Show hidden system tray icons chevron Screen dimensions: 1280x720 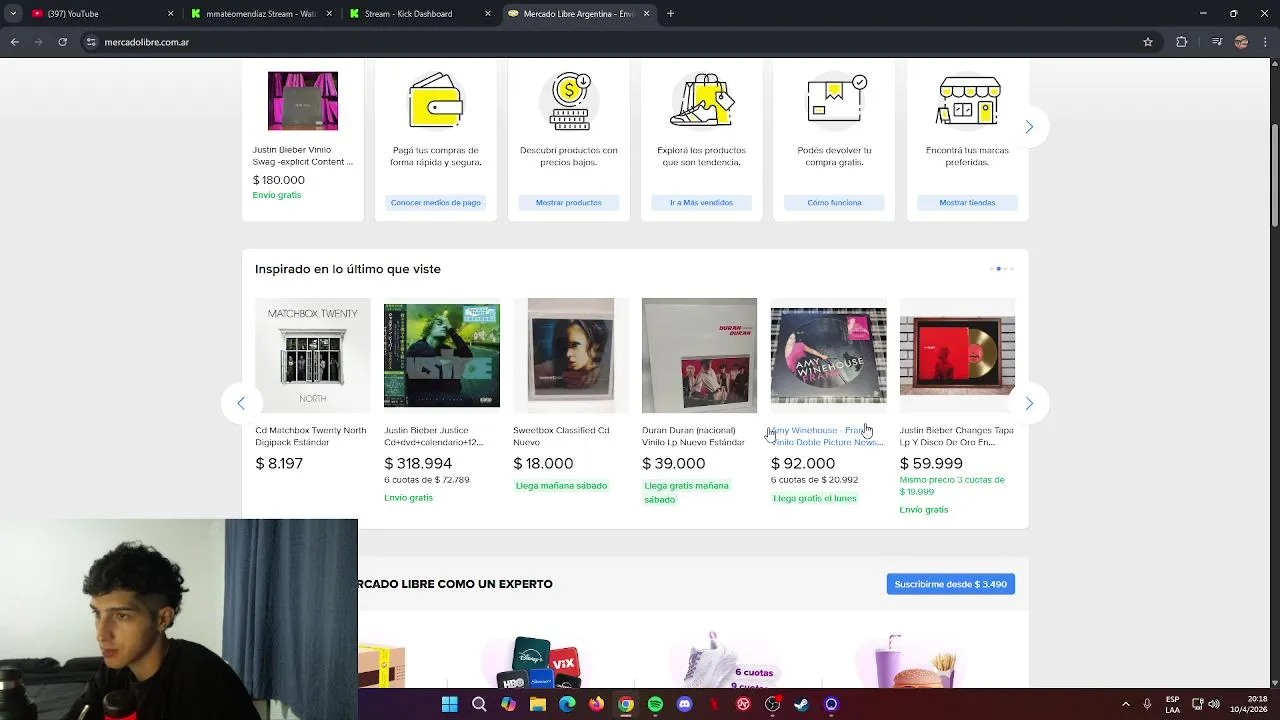1125,704
